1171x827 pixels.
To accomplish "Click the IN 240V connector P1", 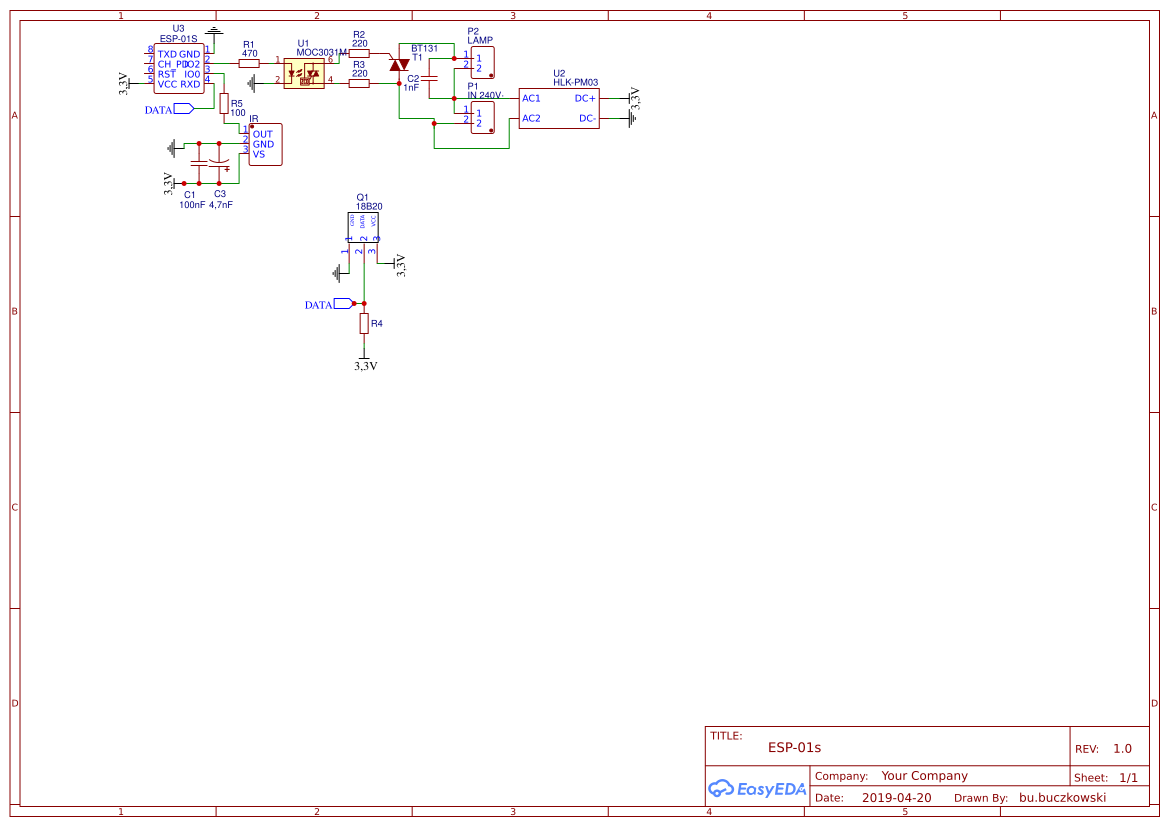I will [481, 115].
